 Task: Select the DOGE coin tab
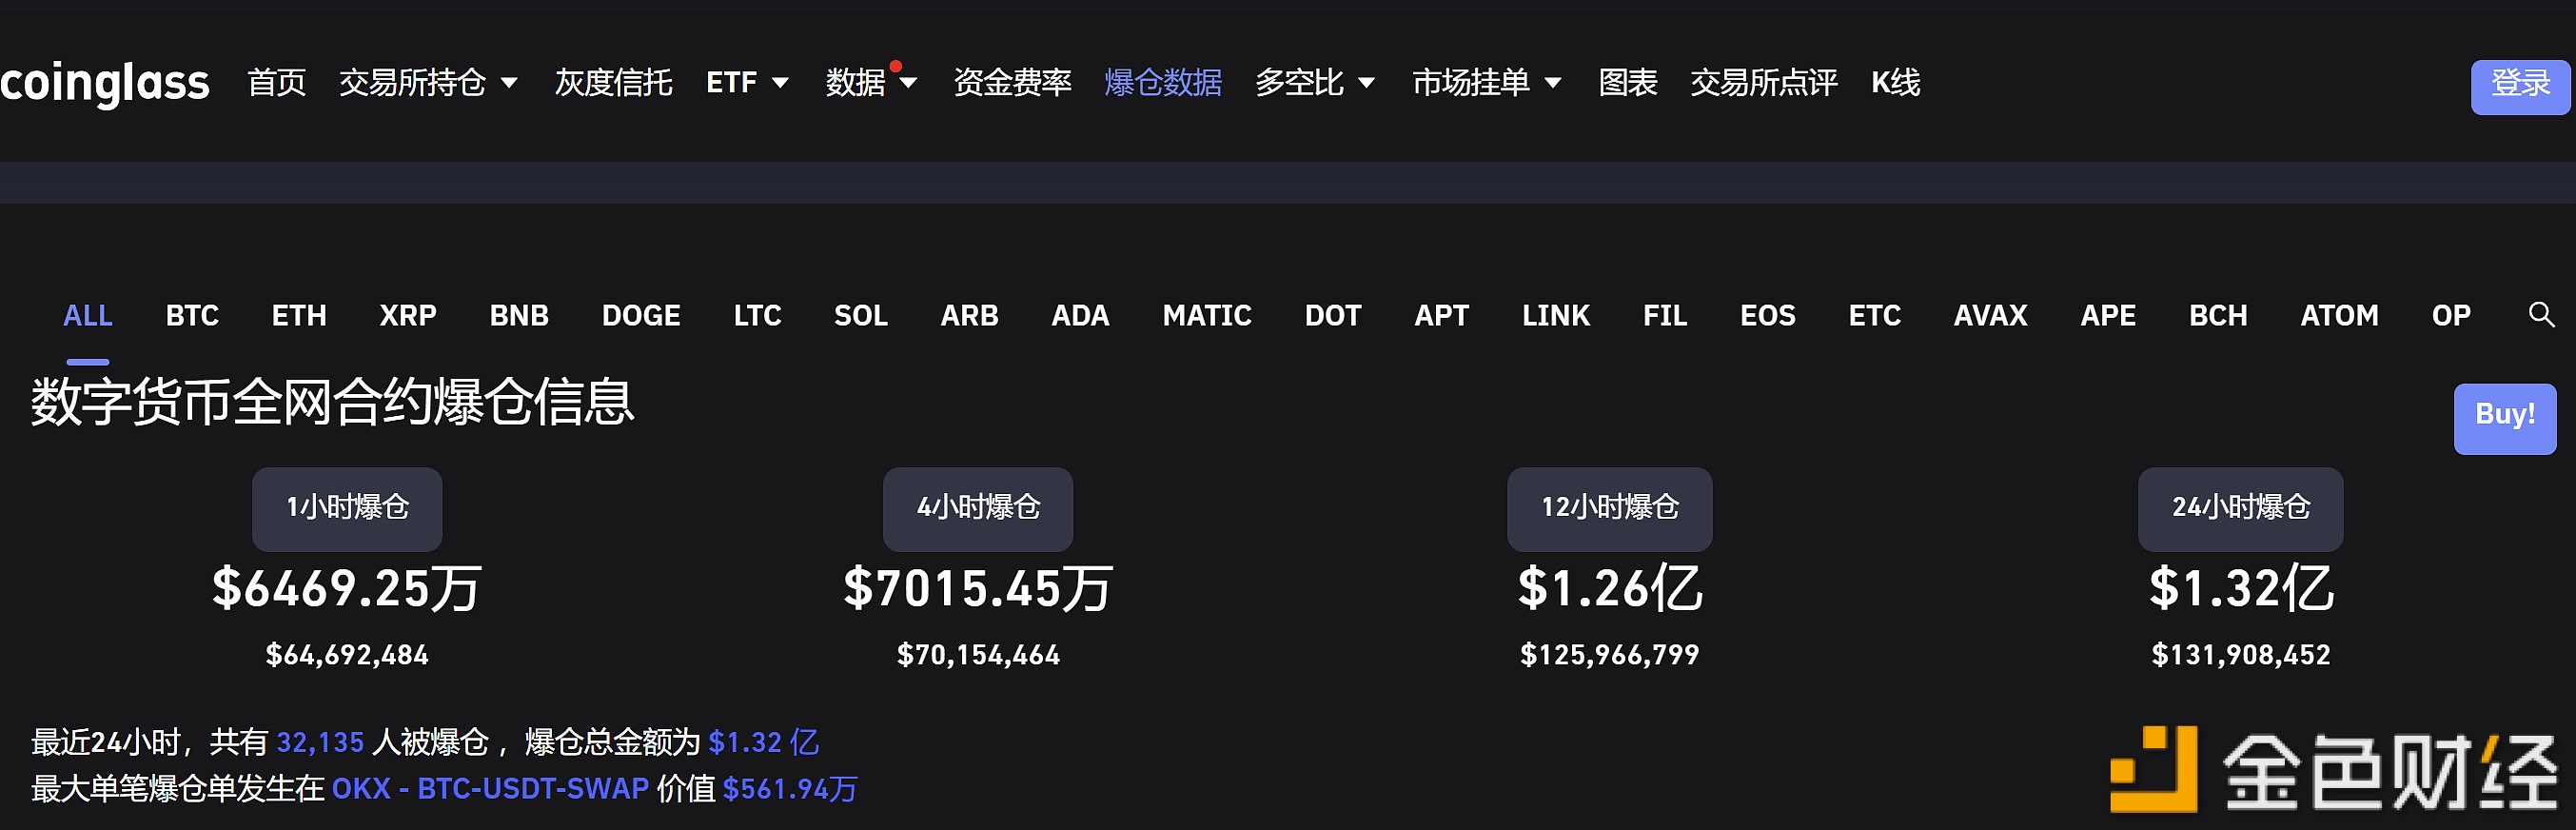click(x=641, y=316)
